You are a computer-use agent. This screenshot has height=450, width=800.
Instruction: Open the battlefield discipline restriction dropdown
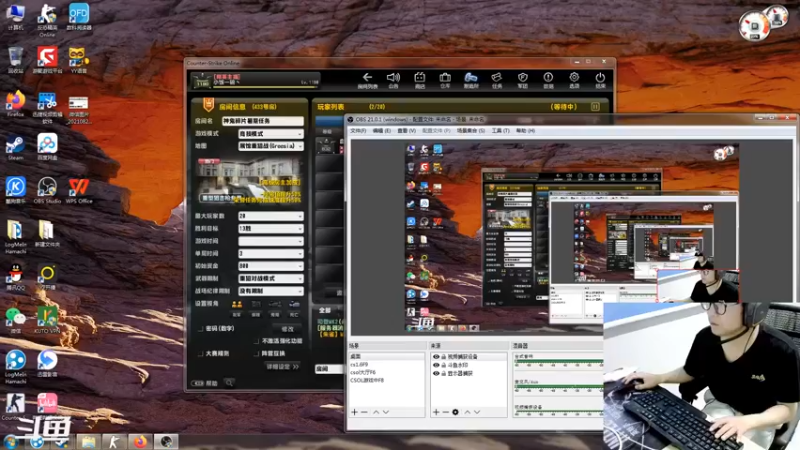click(x=270, y=291)
